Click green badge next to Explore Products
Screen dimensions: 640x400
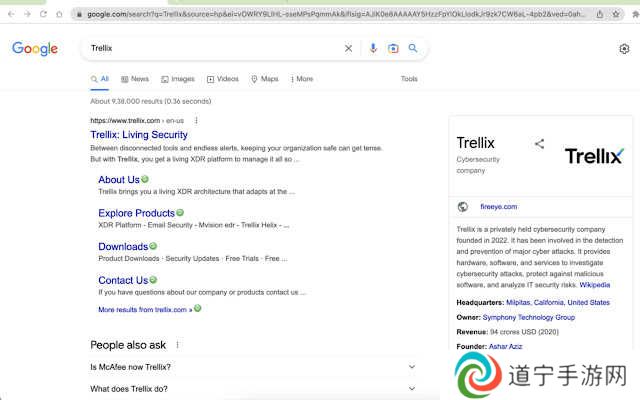coord(180,213)
